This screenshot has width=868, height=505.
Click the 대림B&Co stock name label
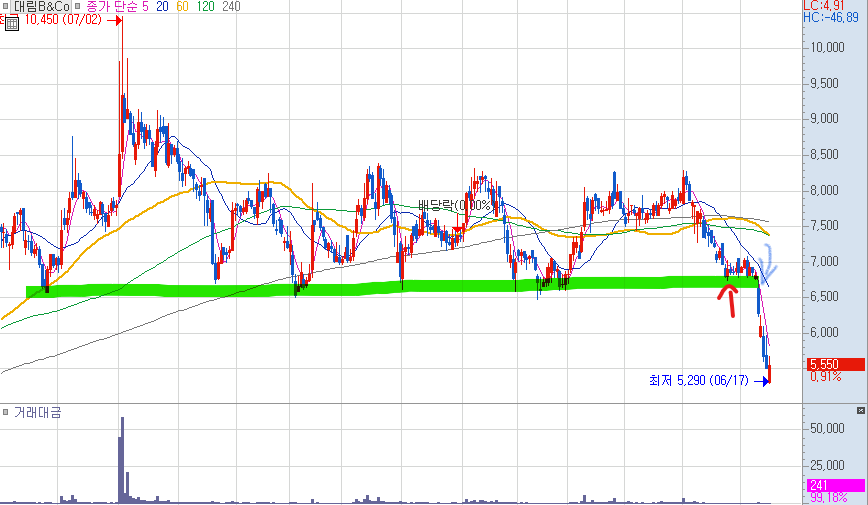tap(42, 7)
